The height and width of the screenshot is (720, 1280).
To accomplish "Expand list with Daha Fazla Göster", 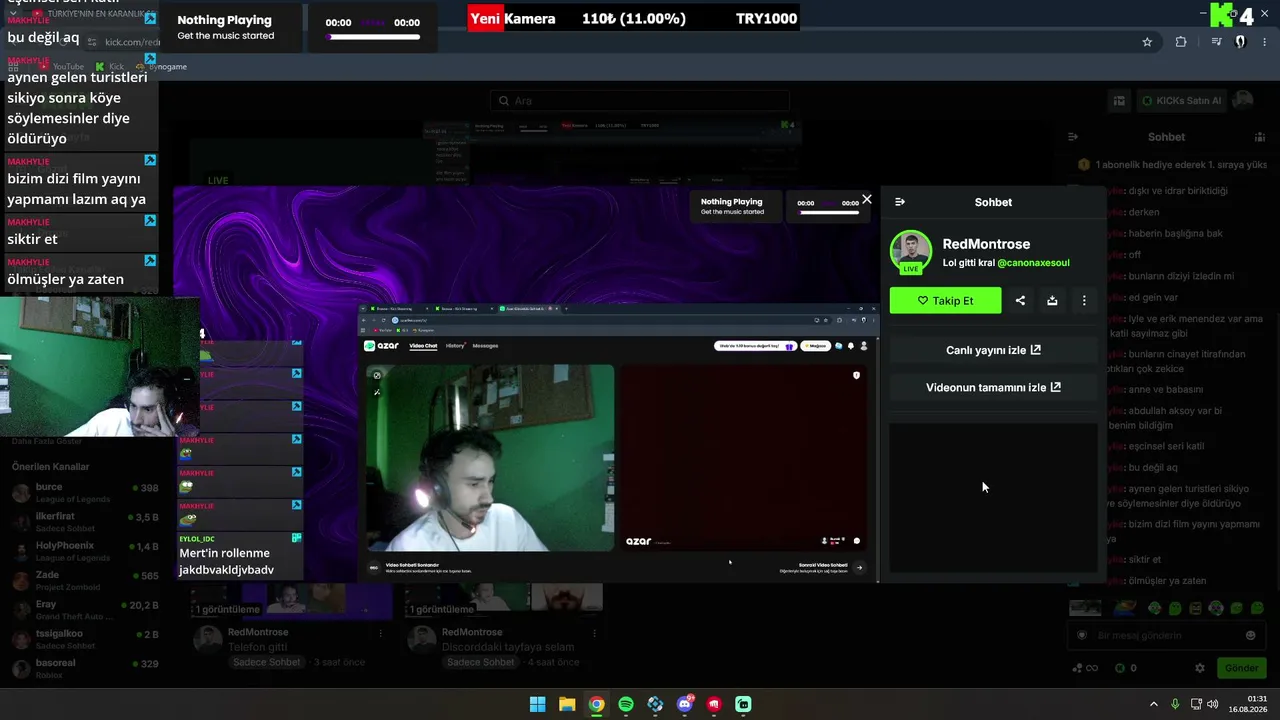I will pyautogui.click(x=47, y=441).
